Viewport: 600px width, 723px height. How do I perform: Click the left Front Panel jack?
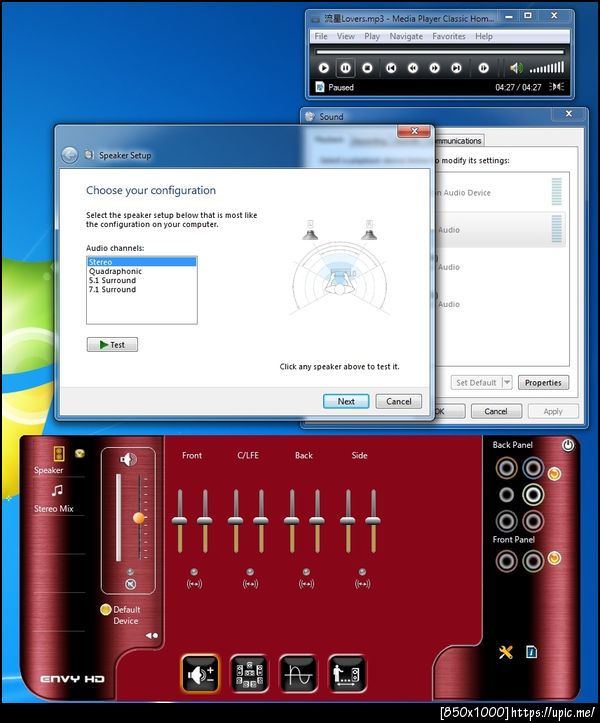tap(506, 562)
